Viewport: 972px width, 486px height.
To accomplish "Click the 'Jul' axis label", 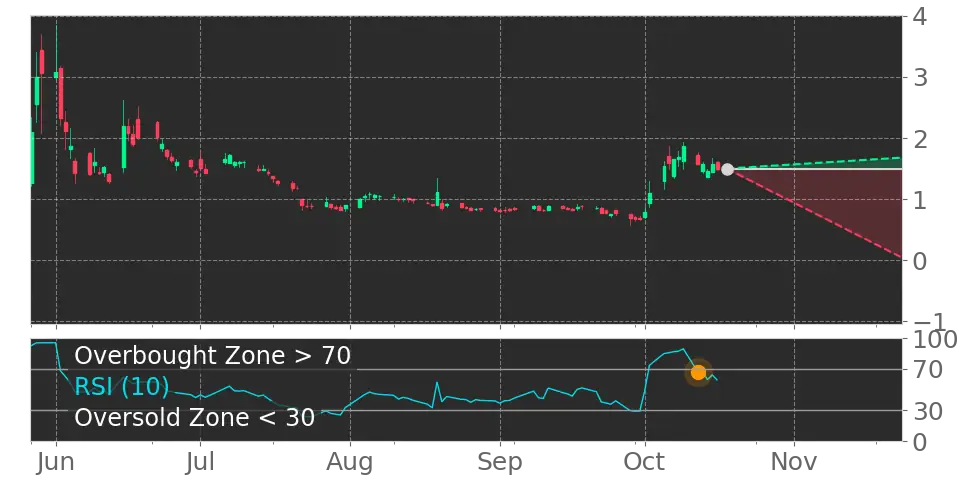I will [200, 462].
